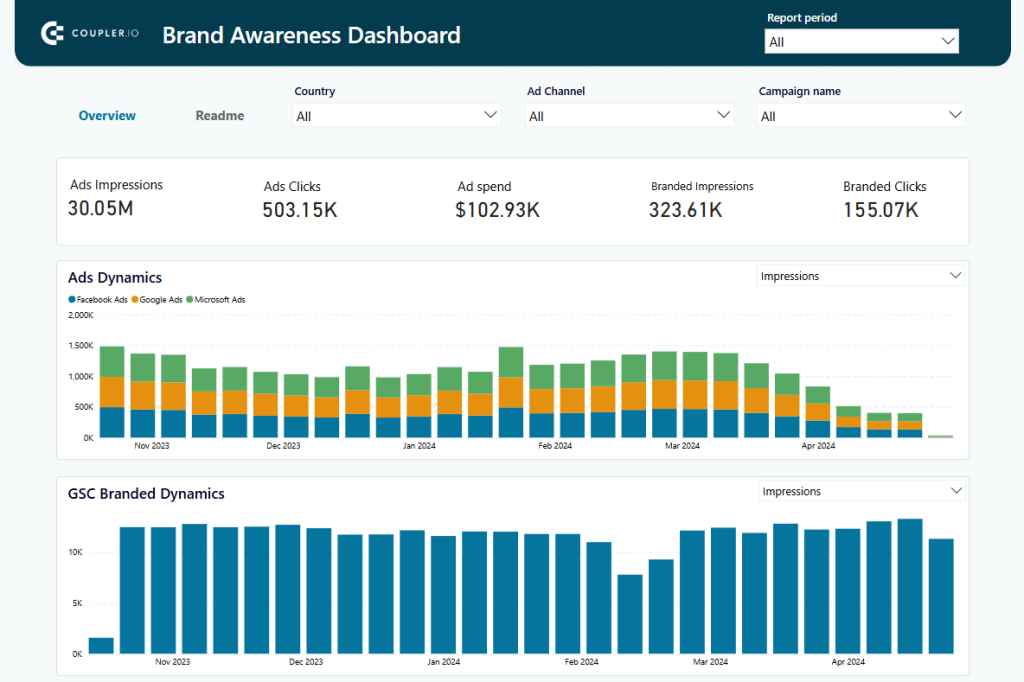Select the Microsoft Ads legend swatch
This screenshot has width=1024, height=682.
(x=190, y=300)
